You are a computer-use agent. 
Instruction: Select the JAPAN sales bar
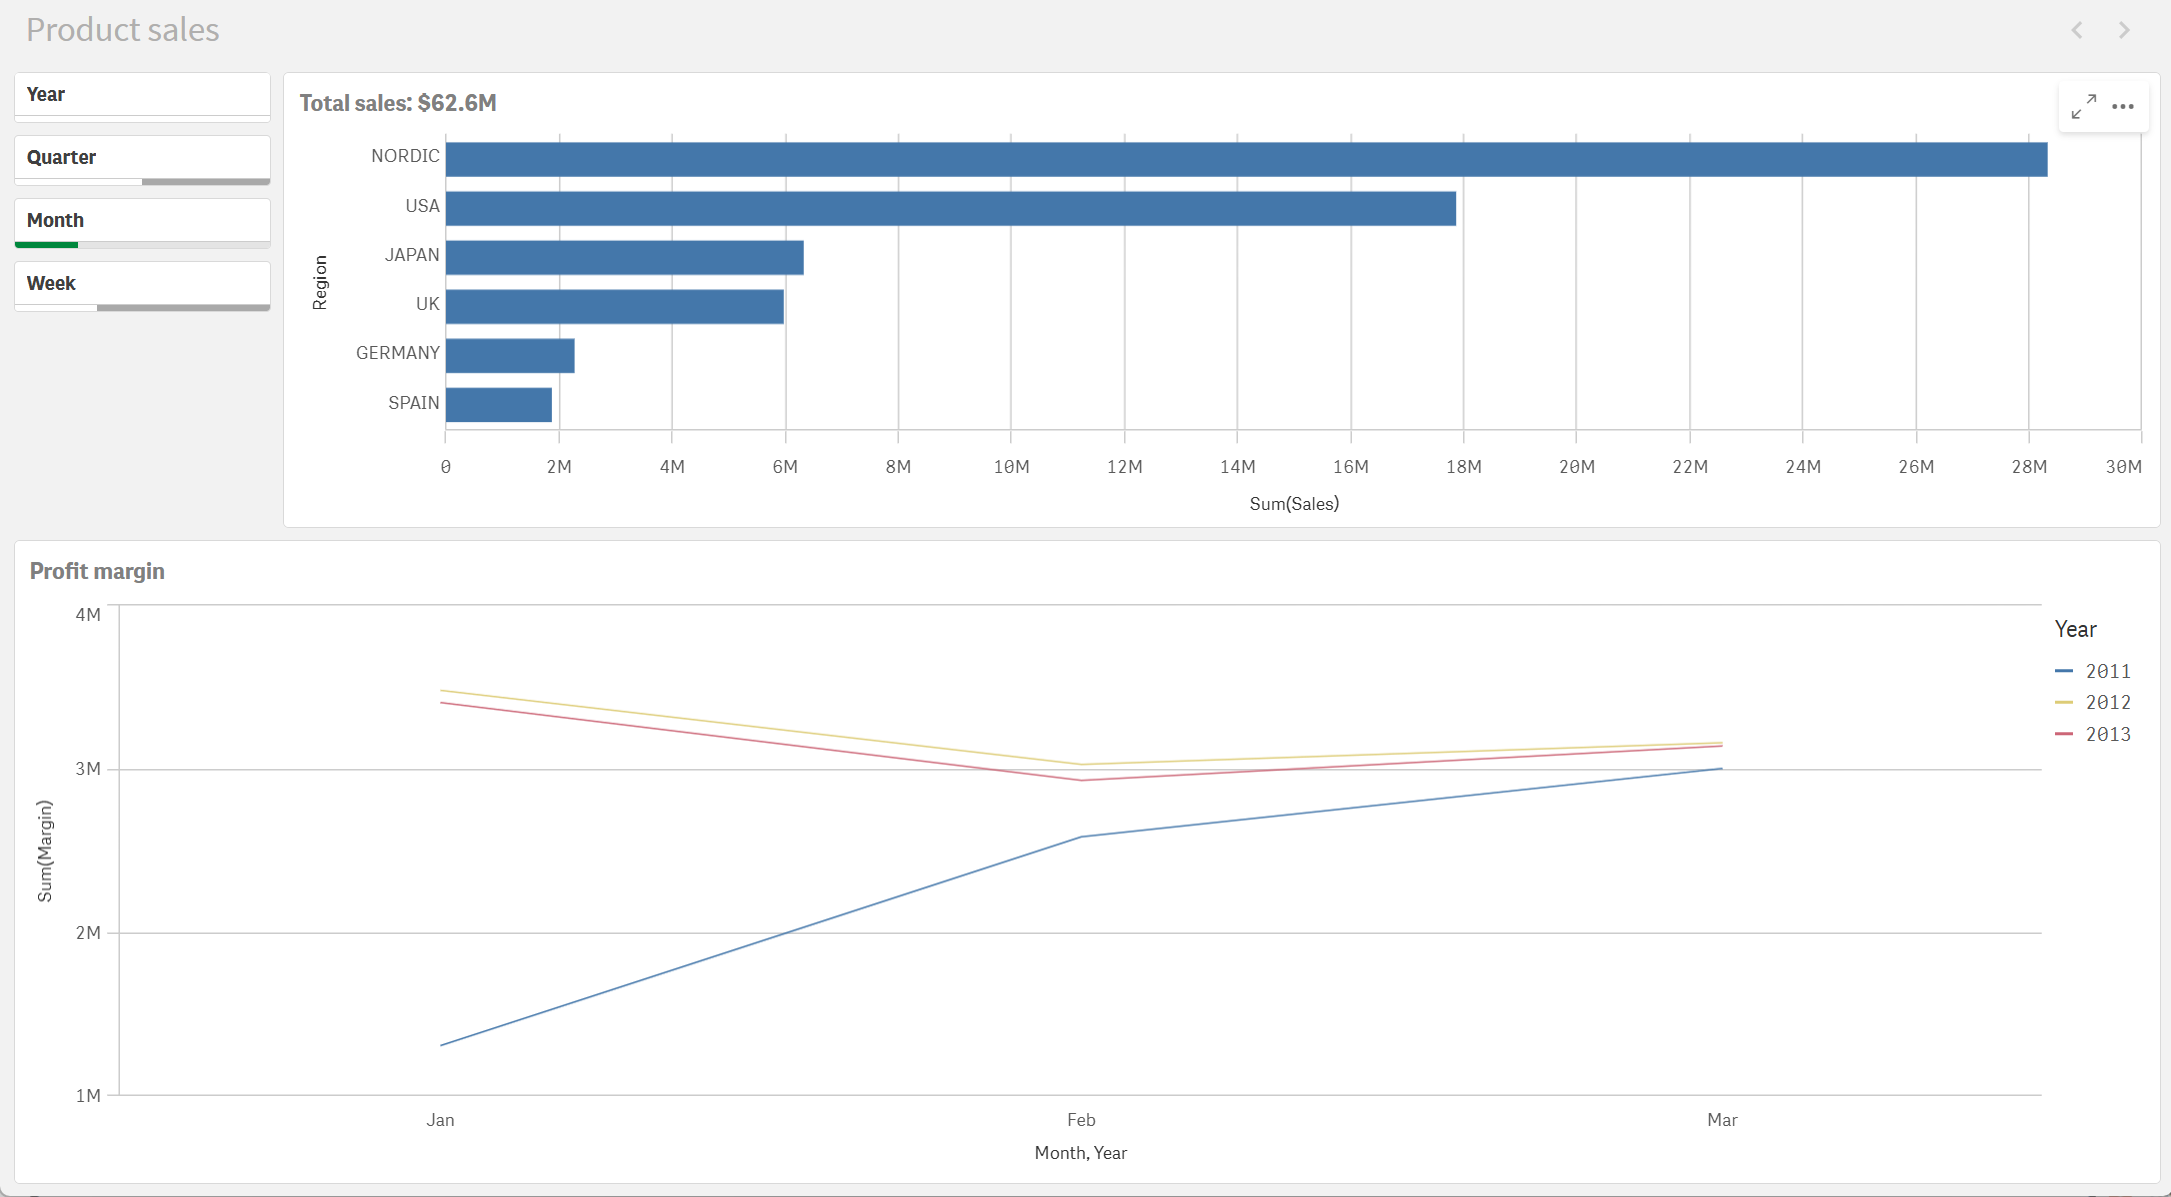point(624,257)
